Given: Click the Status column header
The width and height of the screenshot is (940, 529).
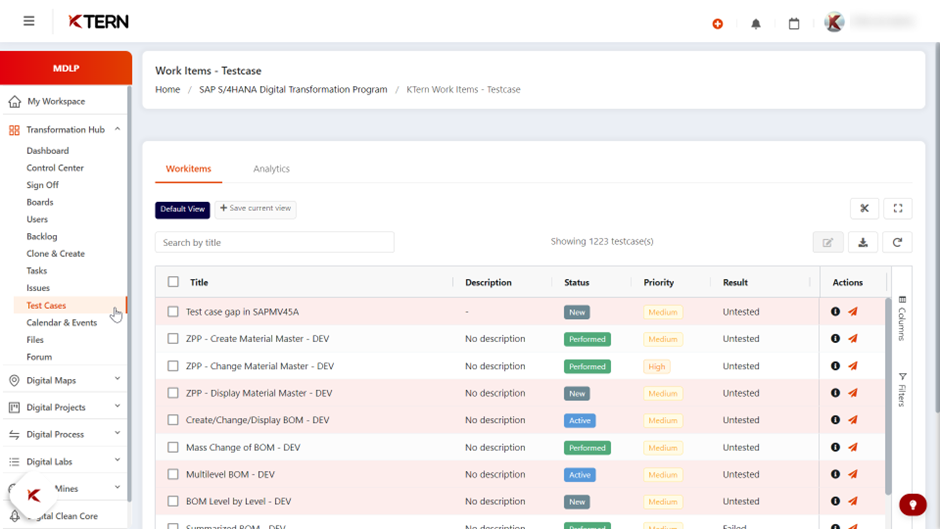Looking at the screenshot, I should [577, 282].
